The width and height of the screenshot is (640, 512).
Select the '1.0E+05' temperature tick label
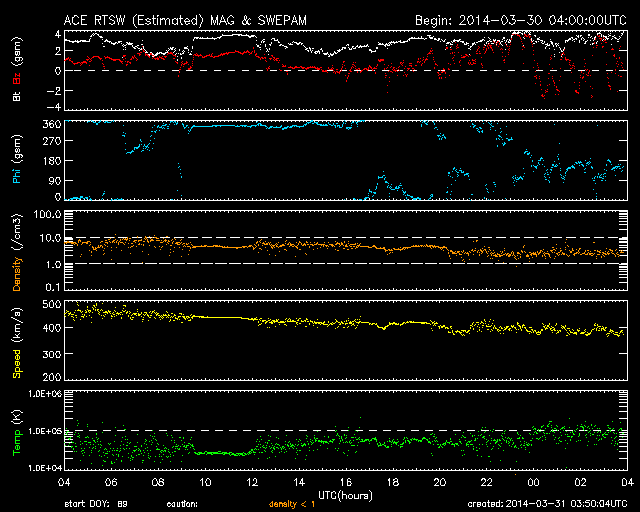(x=45, y=431)
